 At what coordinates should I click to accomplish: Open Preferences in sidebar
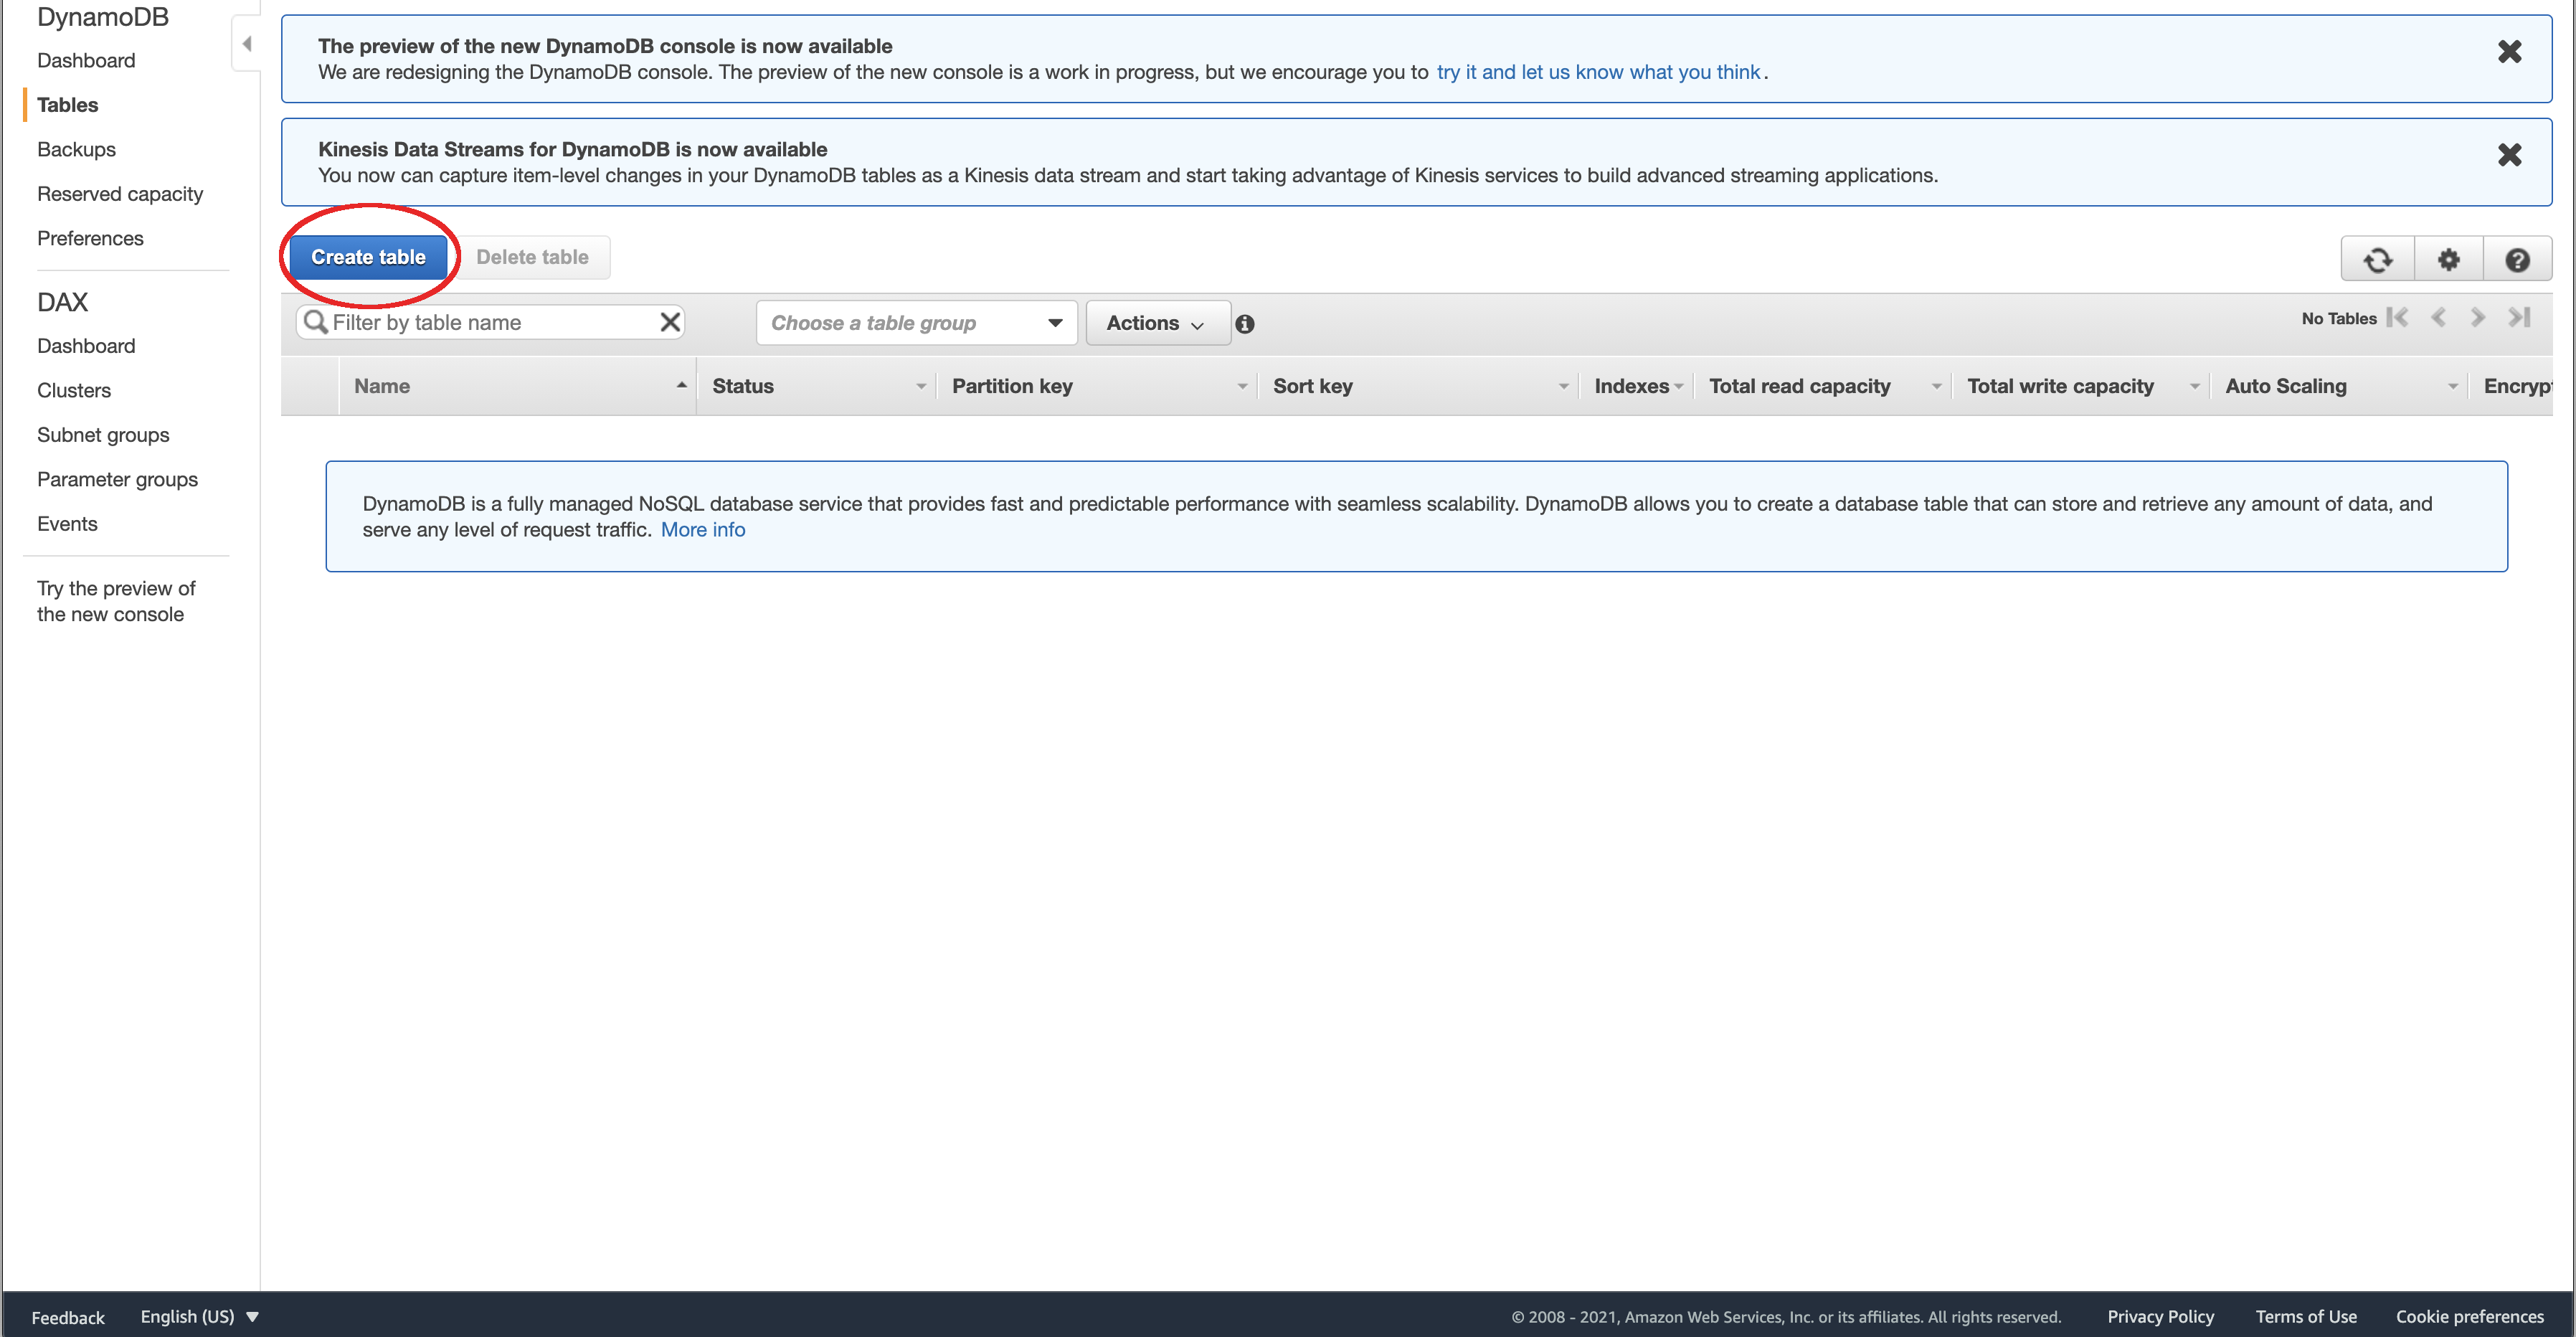point(90,238)
